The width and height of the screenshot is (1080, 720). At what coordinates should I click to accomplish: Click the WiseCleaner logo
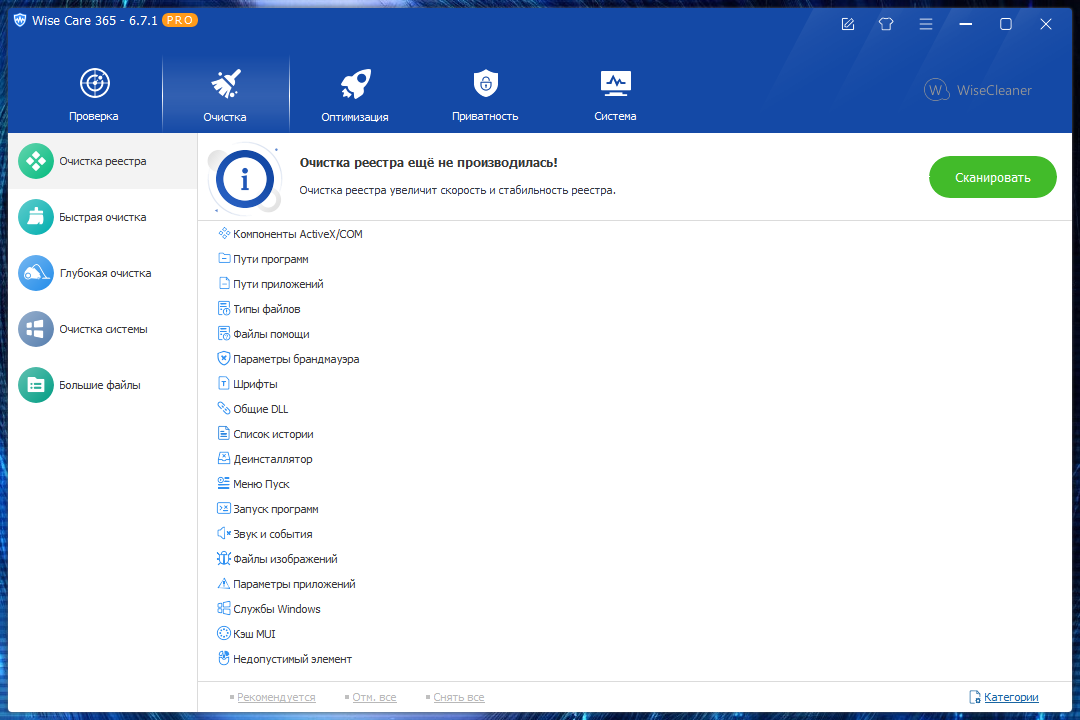pyautogui.click(x=978, y=90)
